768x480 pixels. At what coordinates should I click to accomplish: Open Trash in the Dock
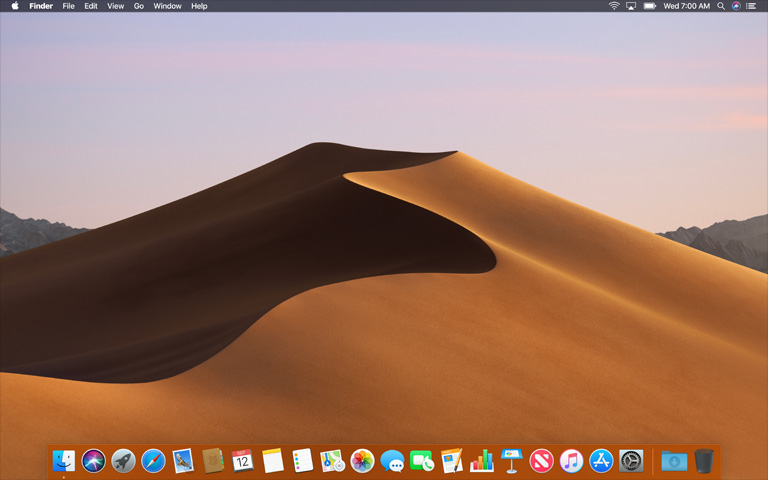click(704, 461)
